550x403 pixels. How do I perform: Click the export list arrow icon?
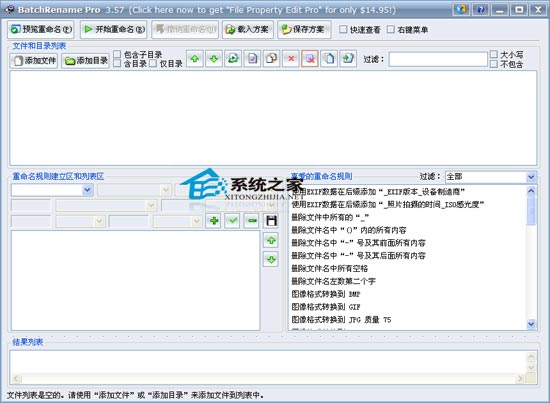(348, 59)
